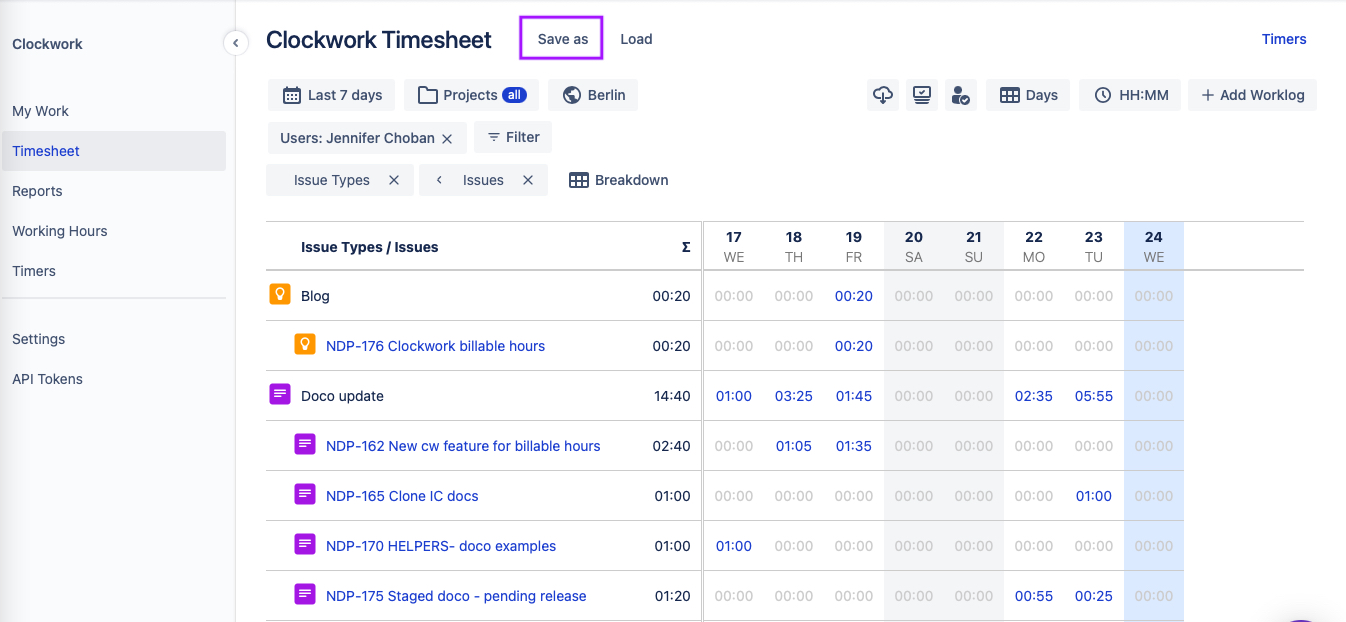Click the Load button
Screen dimensions: 1346x622
tap(636, 39)
